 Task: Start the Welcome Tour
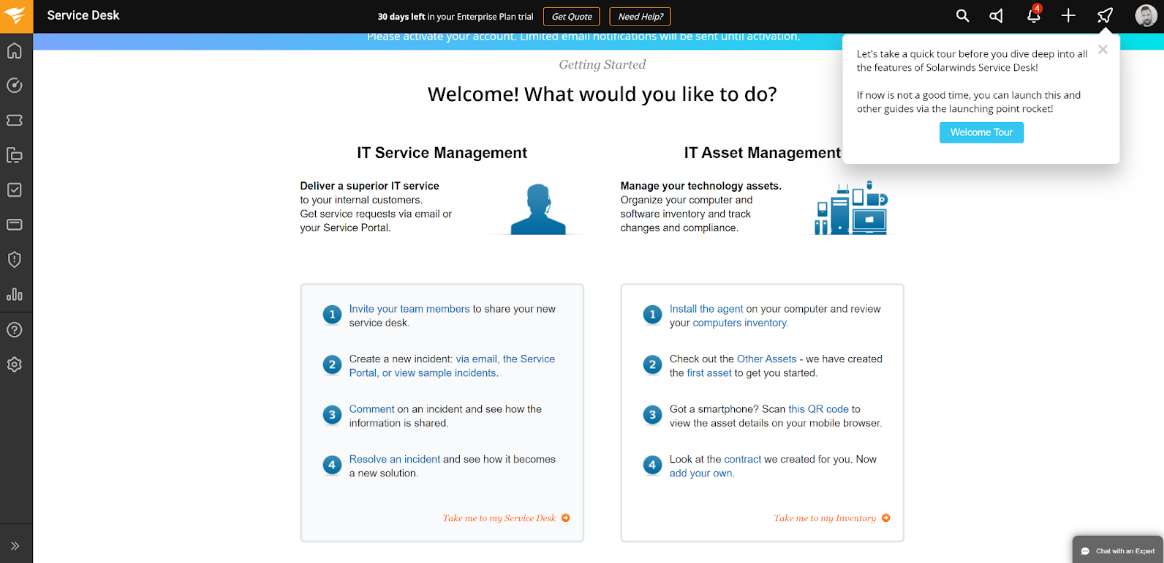981,133
